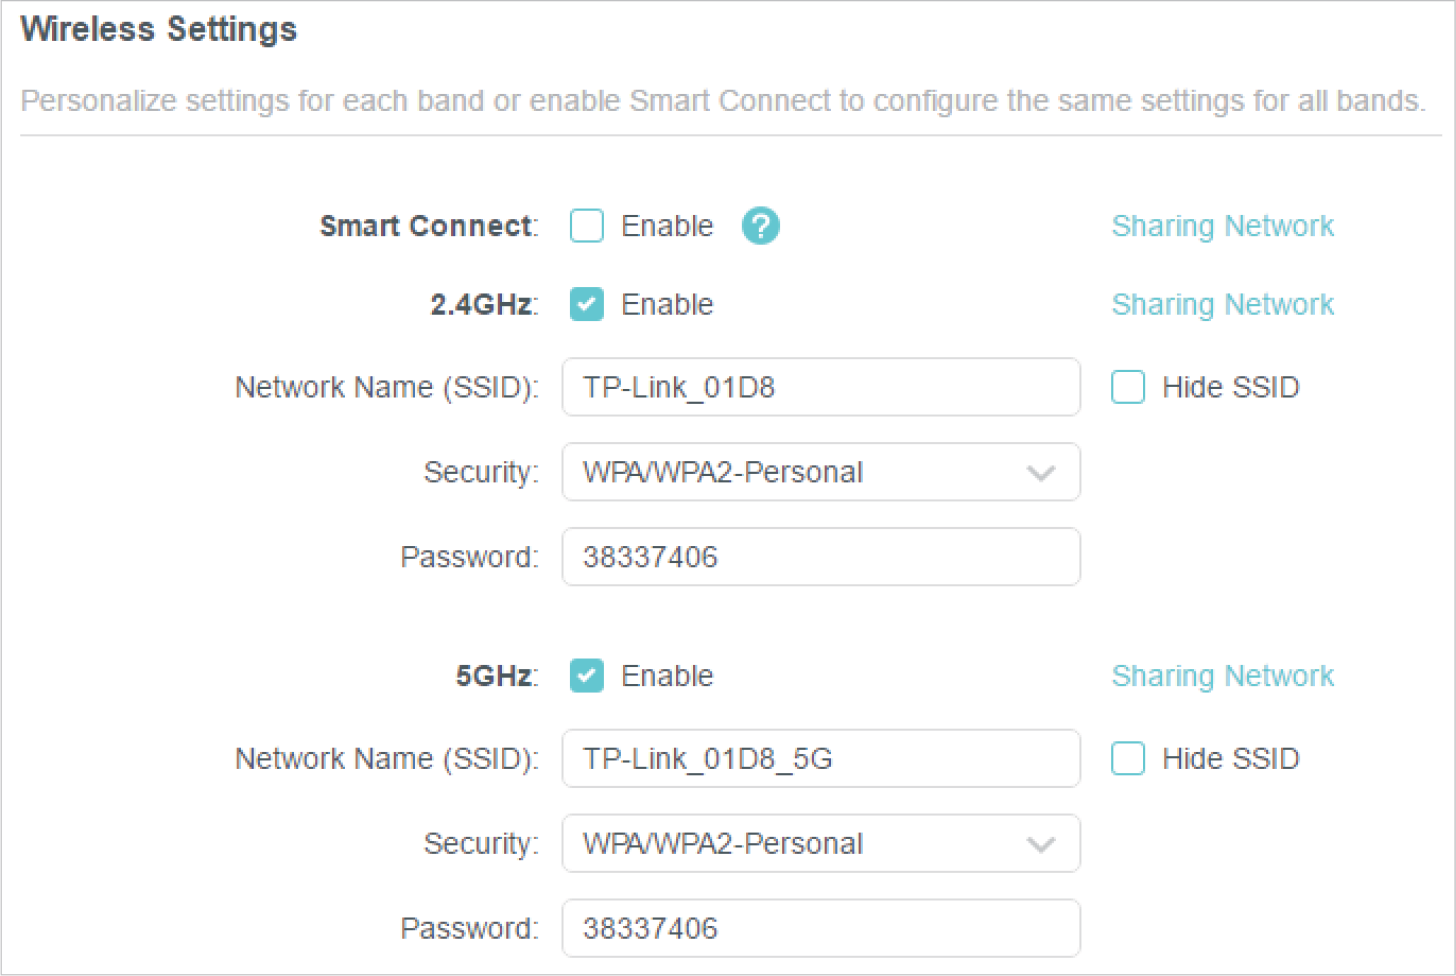
Task: Check Hide SSID for 2.4GHz network
Action: tap(1128, 387)
